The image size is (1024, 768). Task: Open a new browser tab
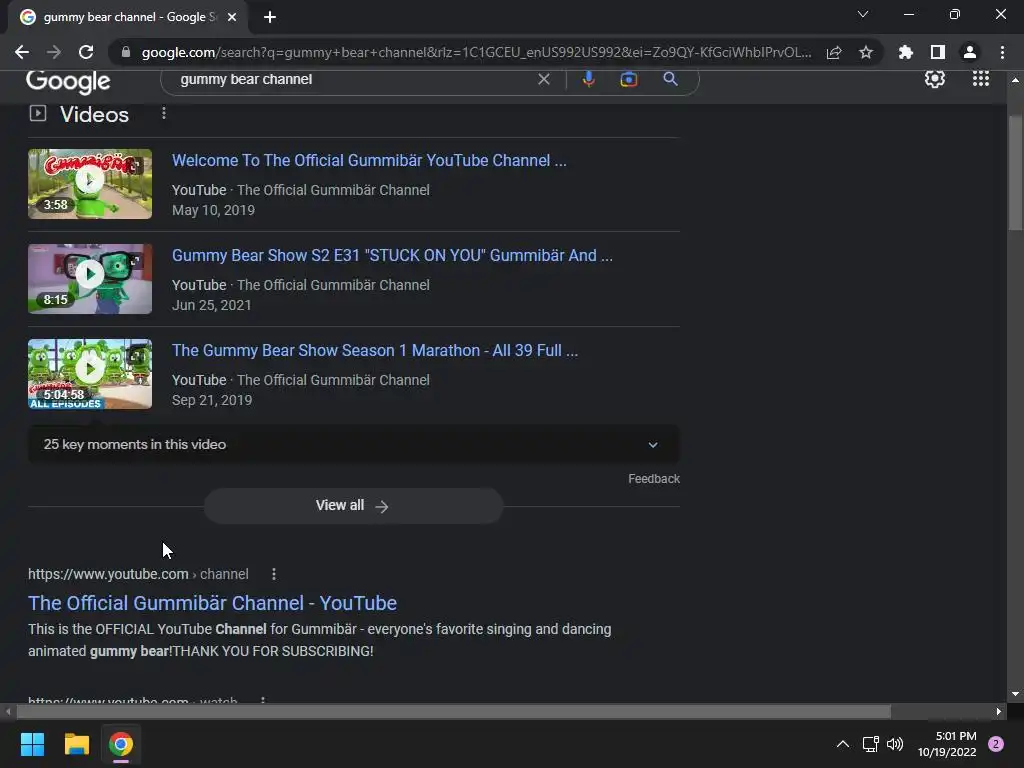(270, 17)
